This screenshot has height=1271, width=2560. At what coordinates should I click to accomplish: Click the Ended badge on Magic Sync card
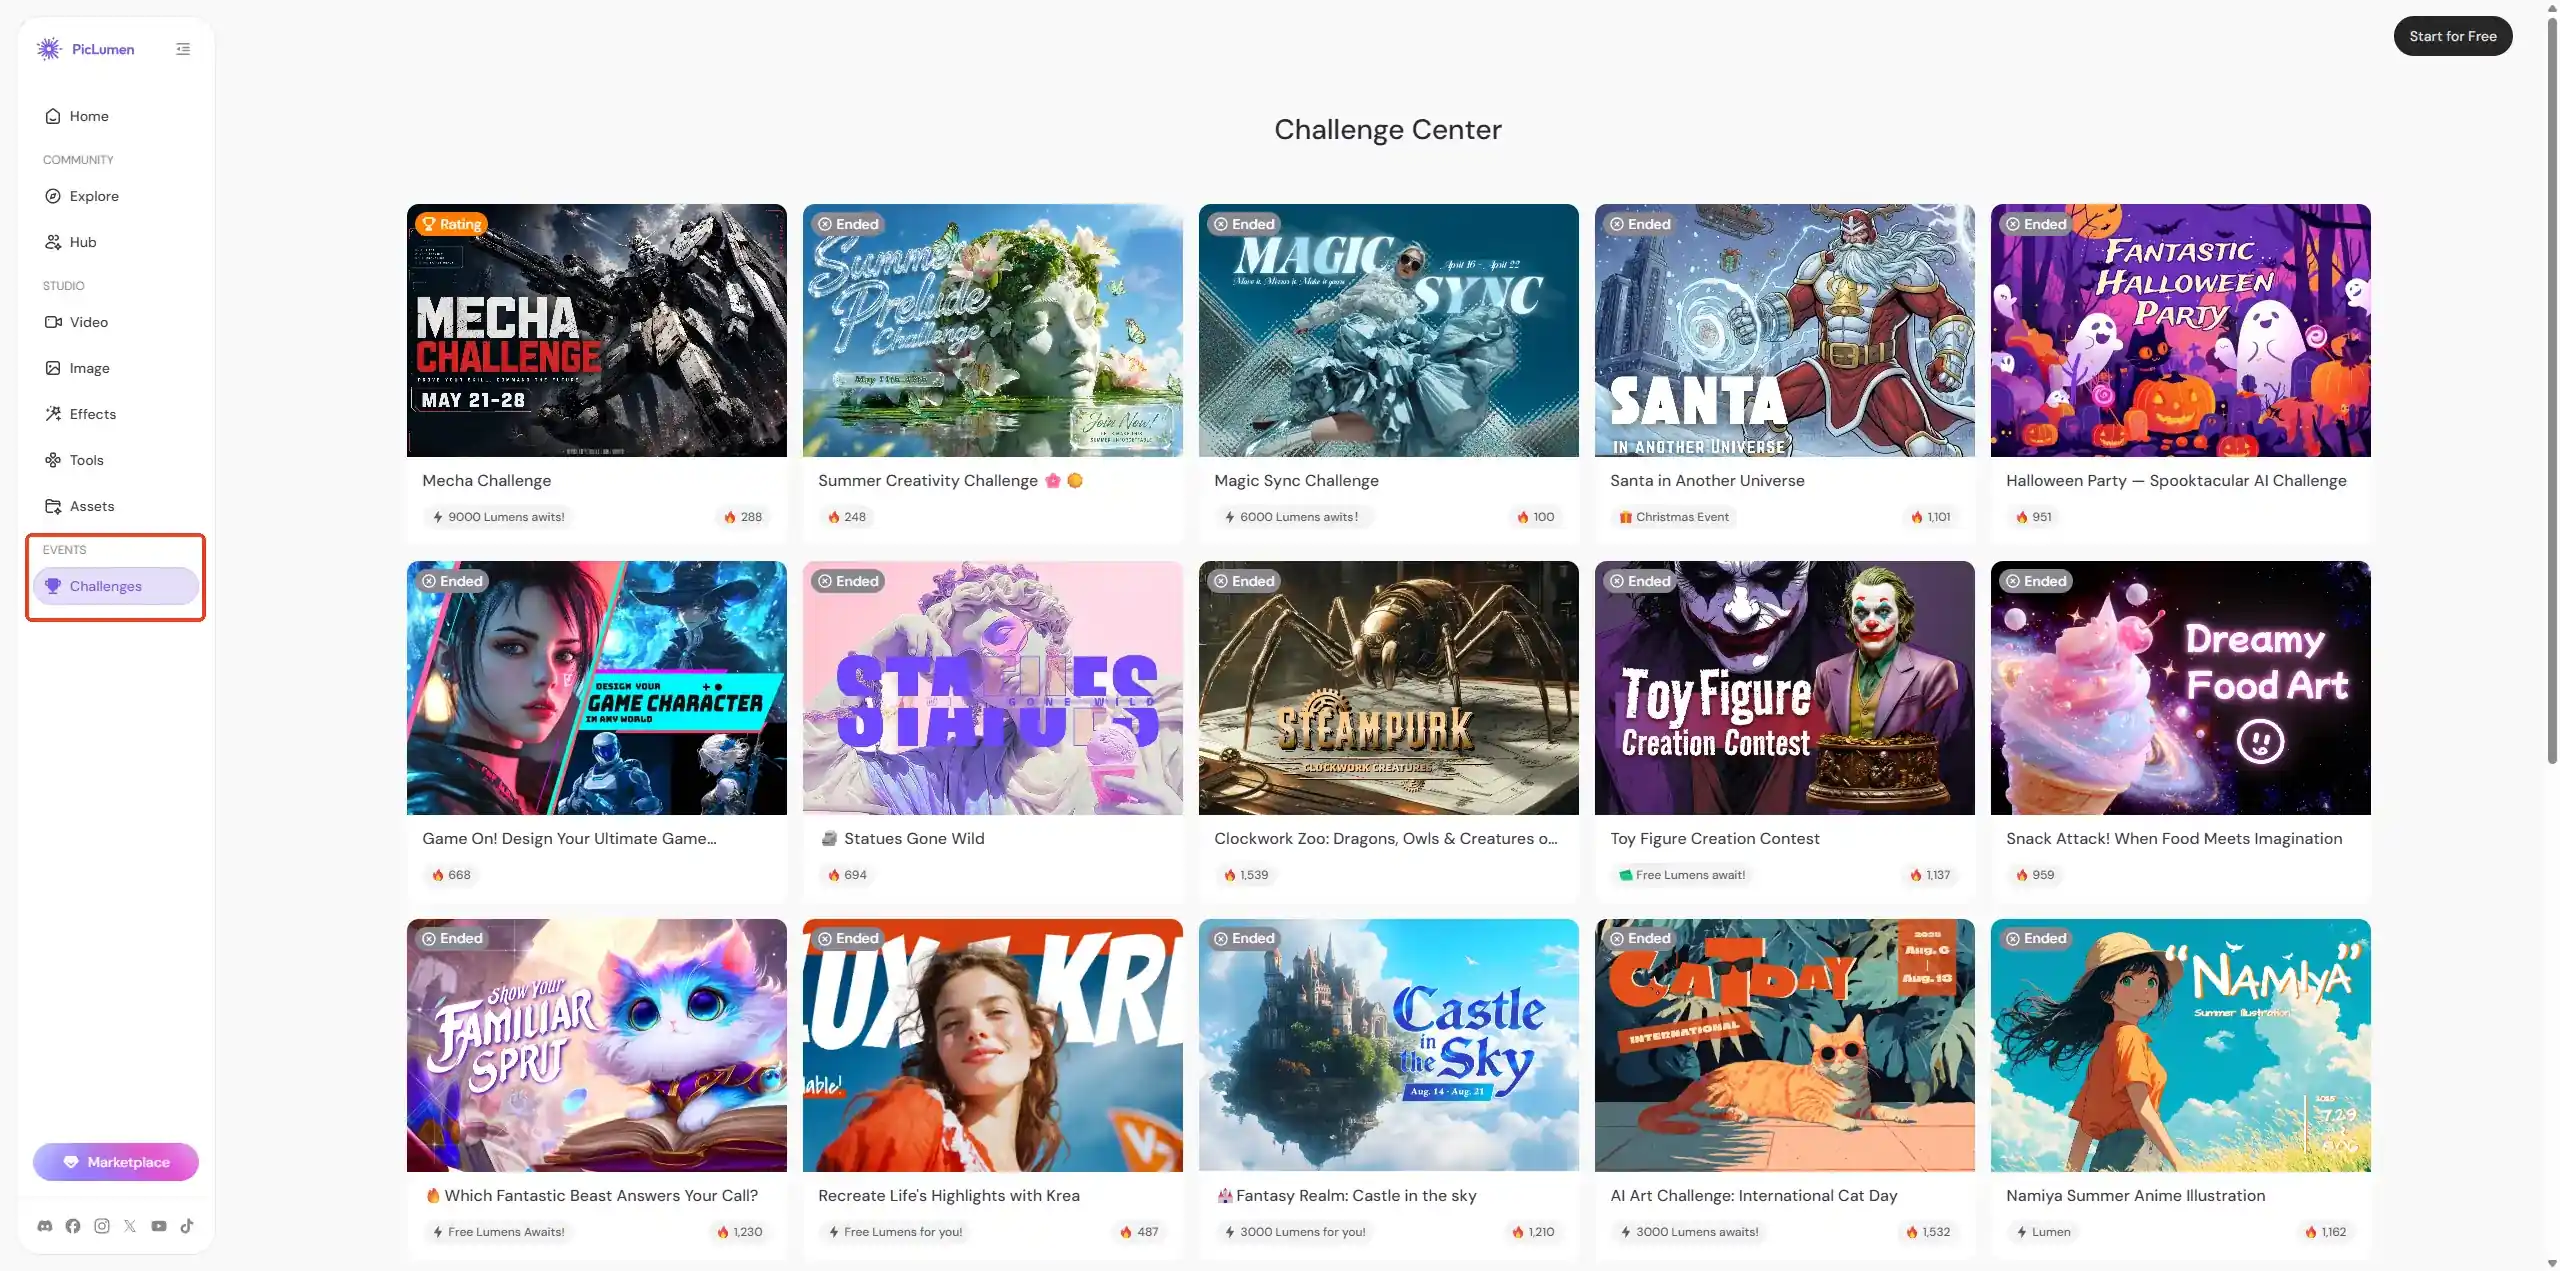(x=1244, y=224)
